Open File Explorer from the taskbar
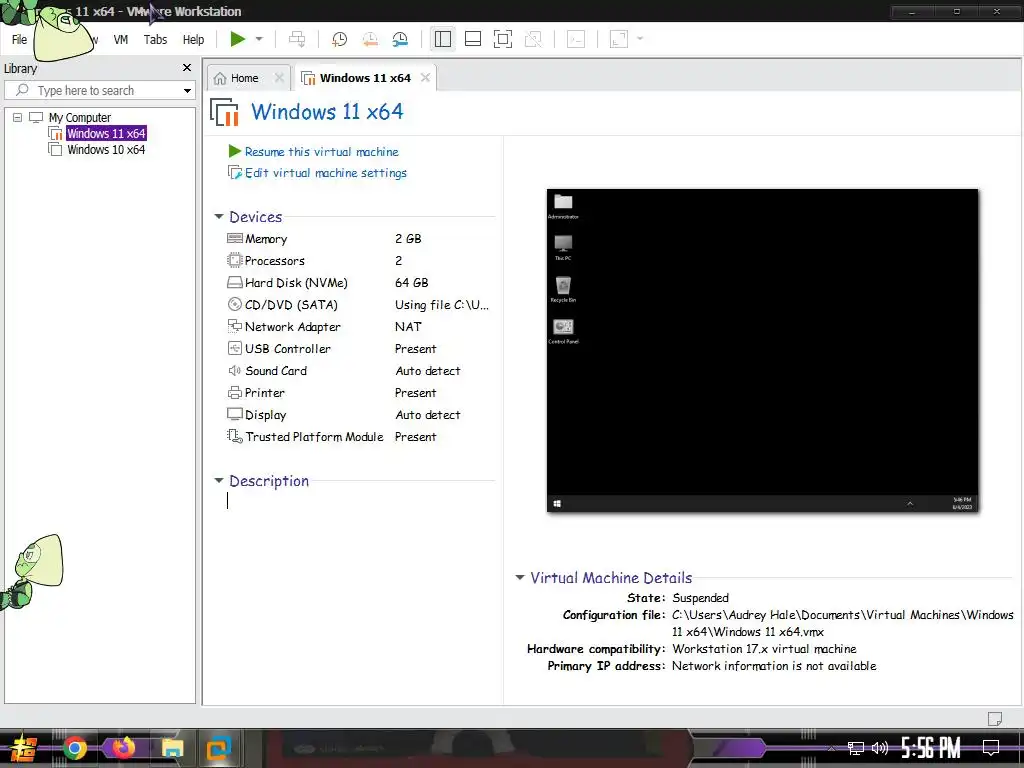1024x768 pixels. 172,748
